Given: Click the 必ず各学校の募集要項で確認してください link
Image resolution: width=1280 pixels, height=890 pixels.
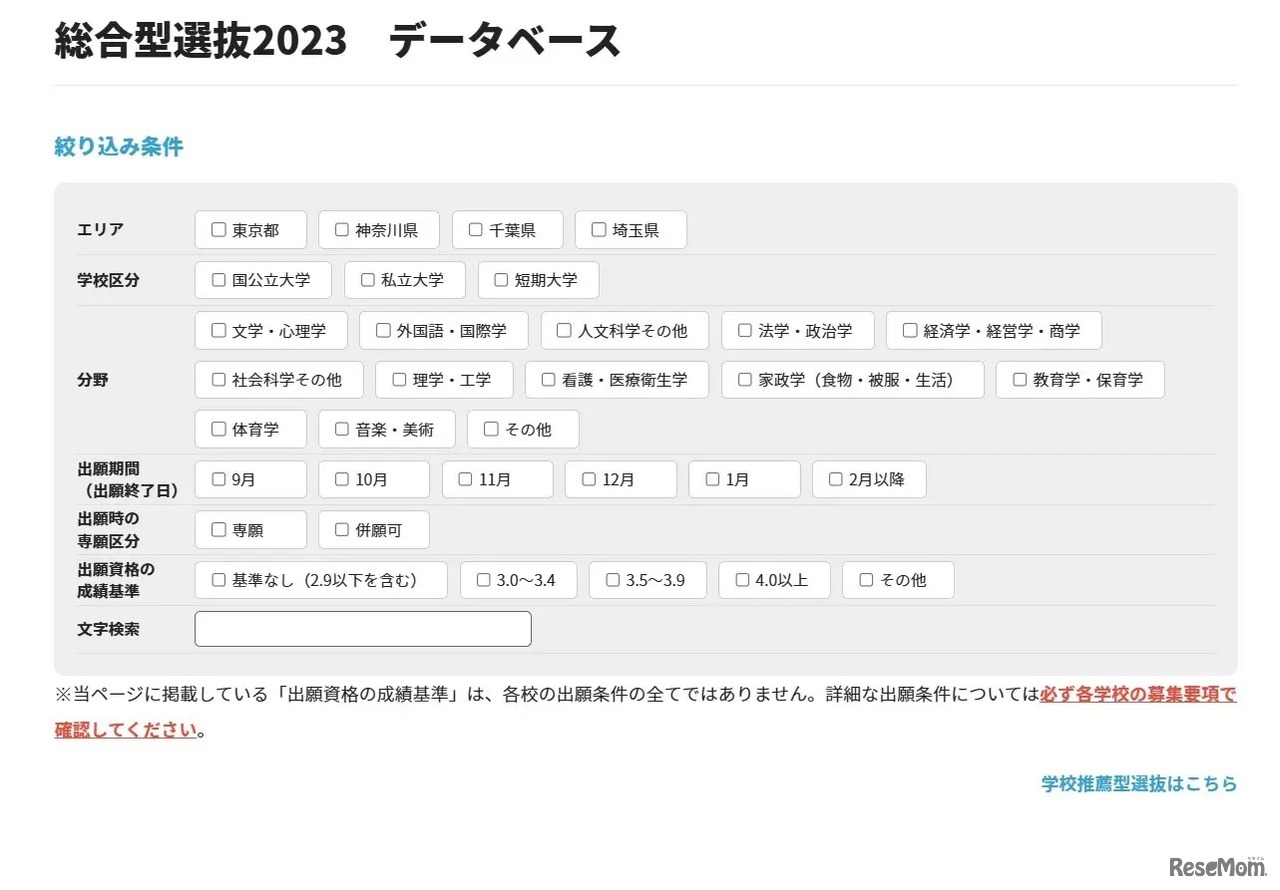Looking at the screenshot, I should [1138, 694].
